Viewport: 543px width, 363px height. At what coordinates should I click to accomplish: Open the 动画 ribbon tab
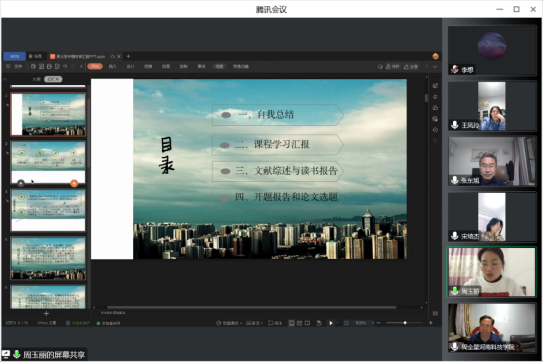click(x=166, y=66)
